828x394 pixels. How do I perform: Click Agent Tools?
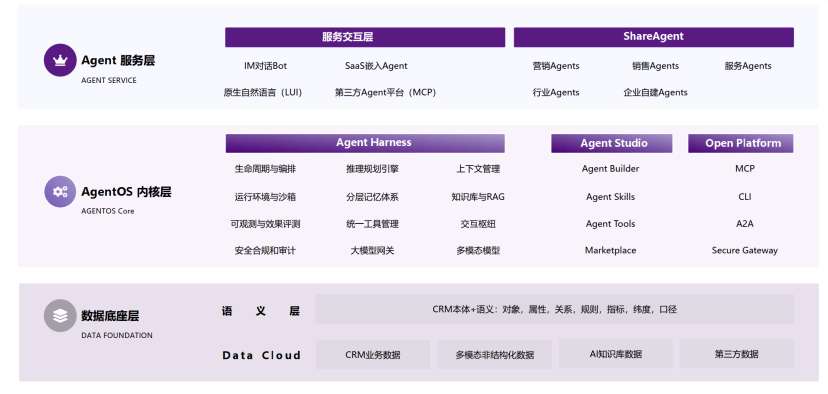pyautogui.click(x=610, y=224)
